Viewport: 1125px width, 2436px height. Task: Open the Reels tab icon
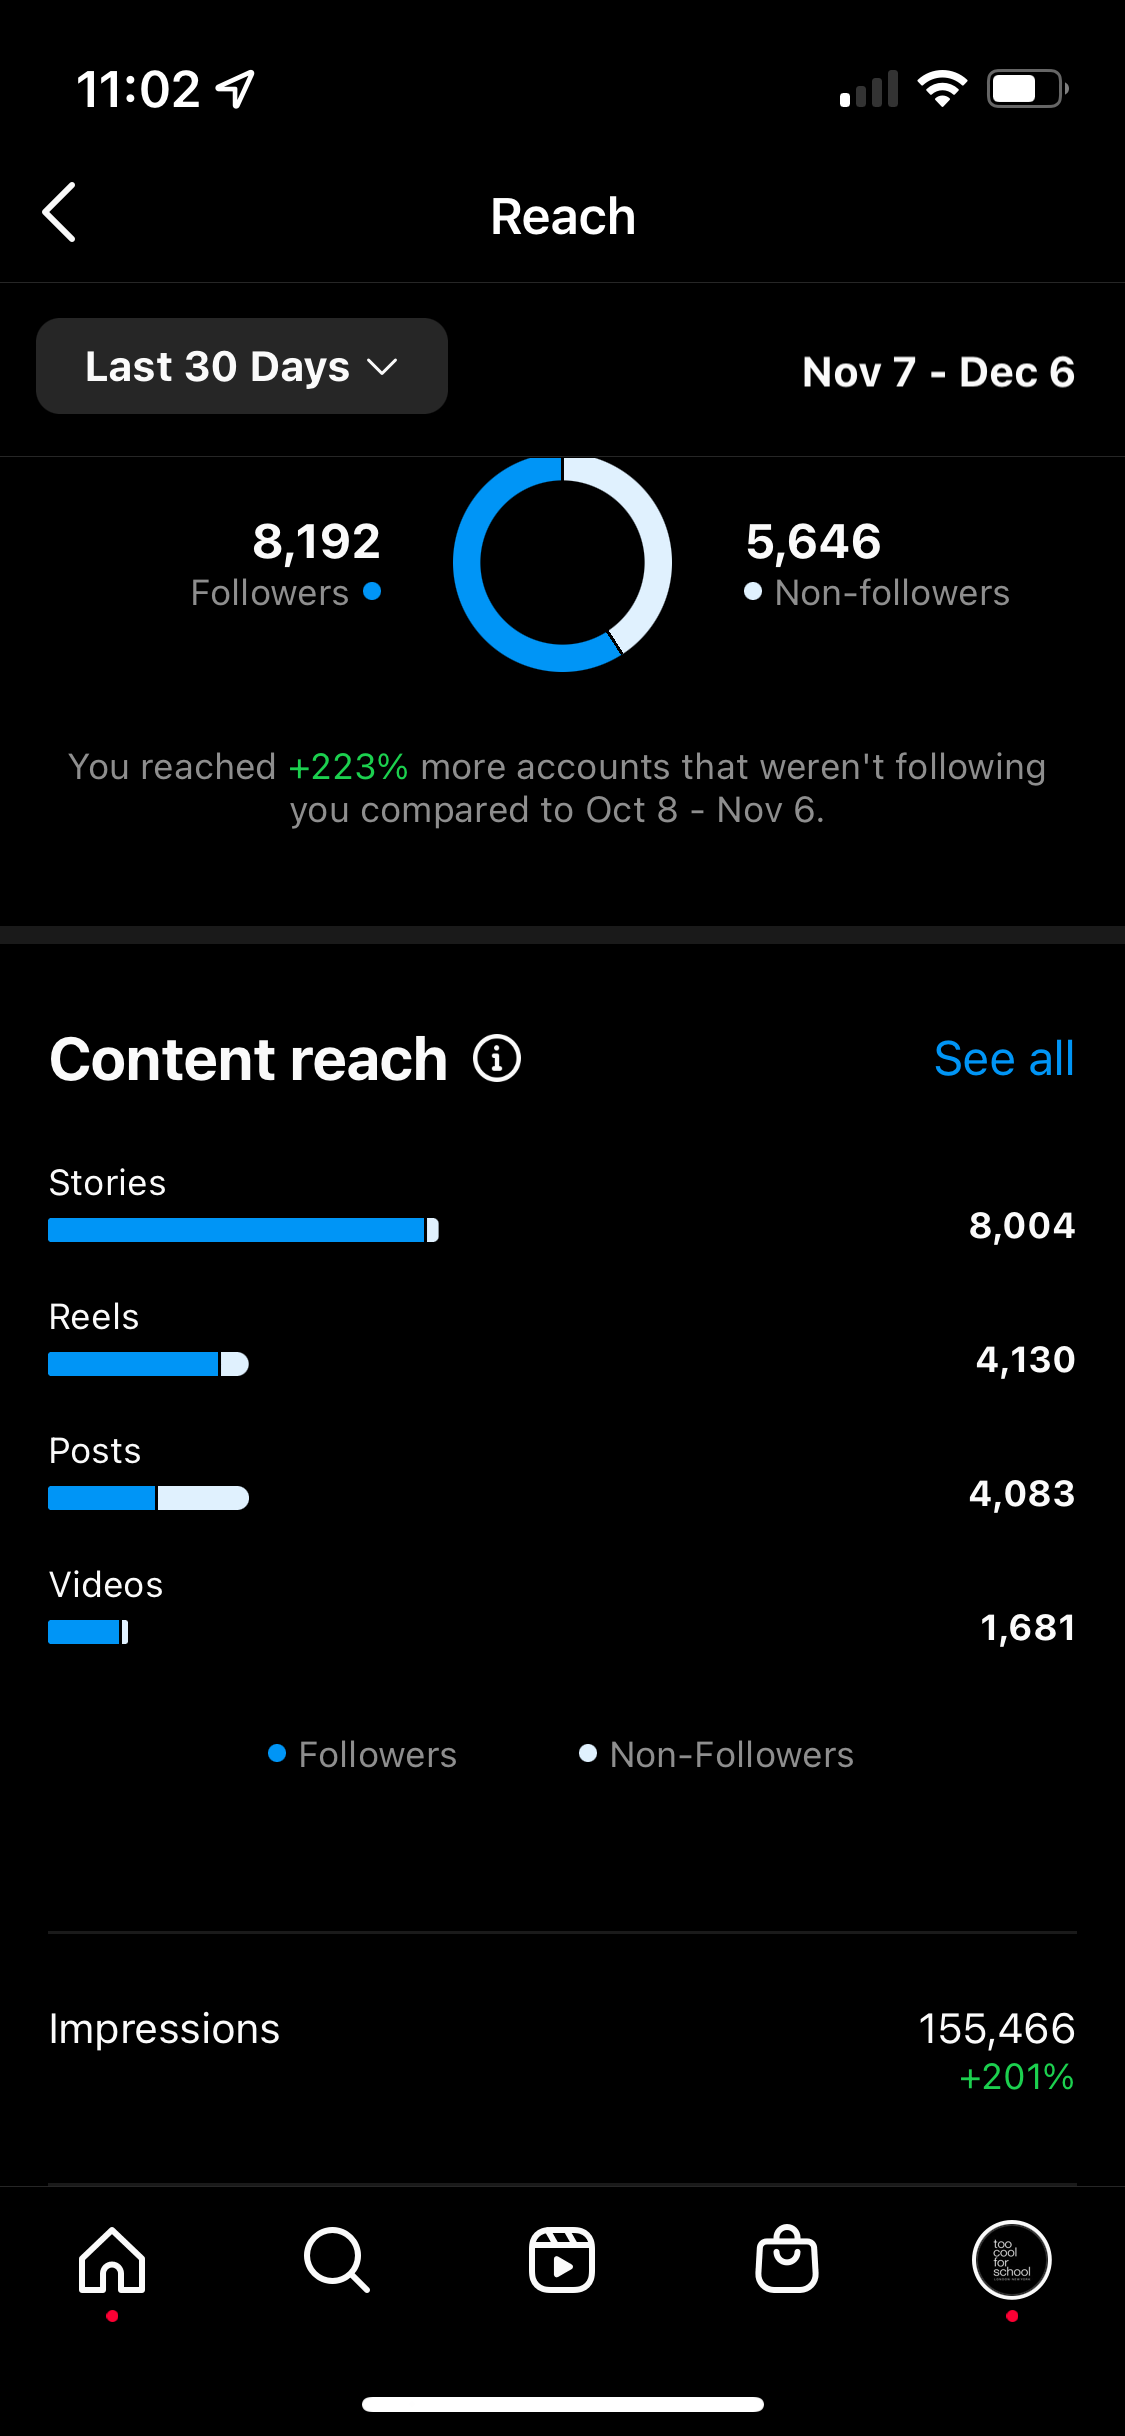click(x=562, y=2260)
